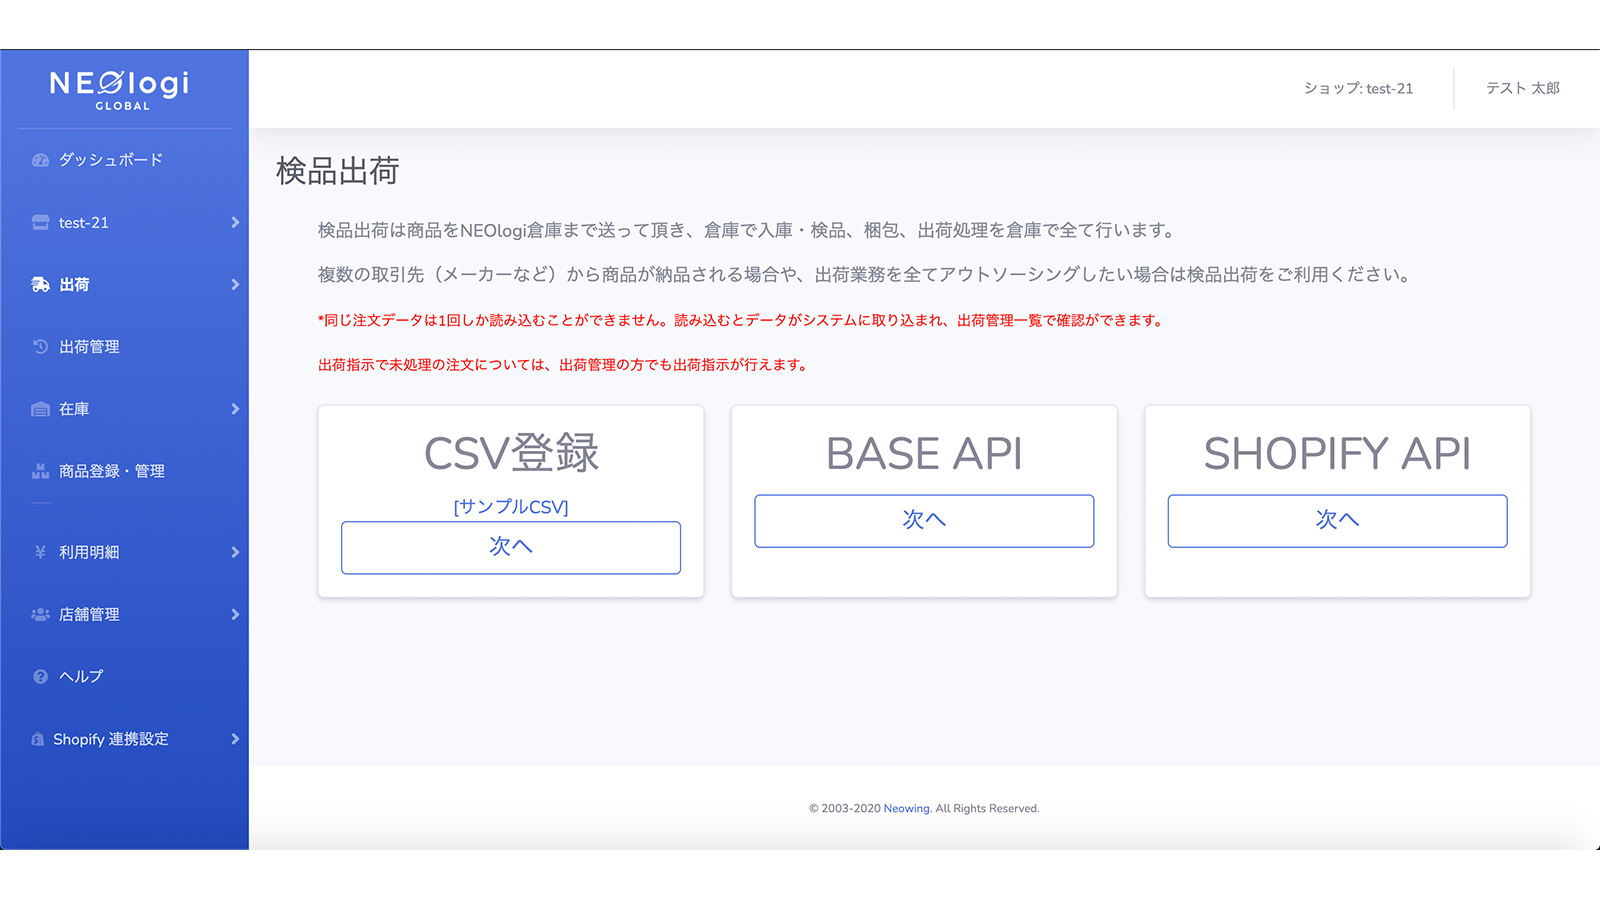Open the サンプルCSV download link
The height and width of the screenshot is (900, 1600).
[511, 506]
